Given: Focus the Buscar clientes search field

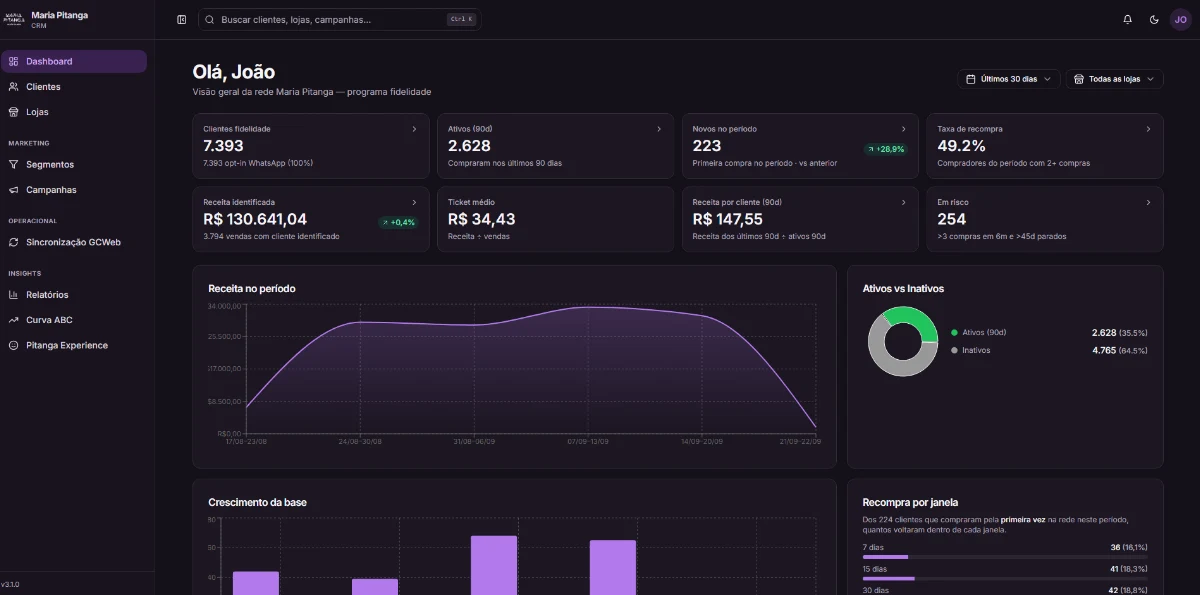Looking at the screenshot, I should pos(339,19).
